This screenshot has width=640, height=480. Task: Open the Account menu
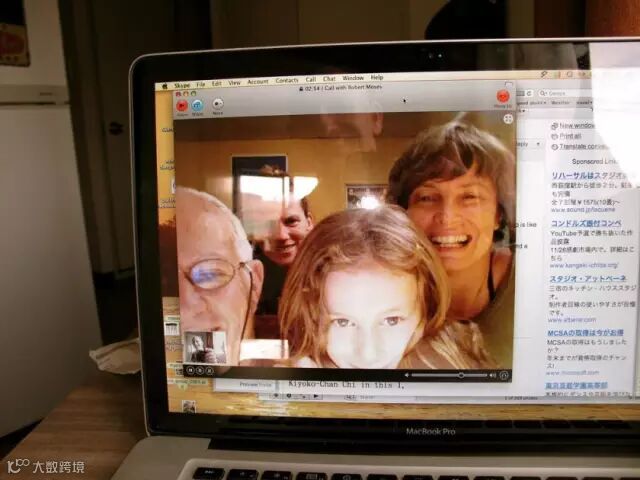[258, 82]
